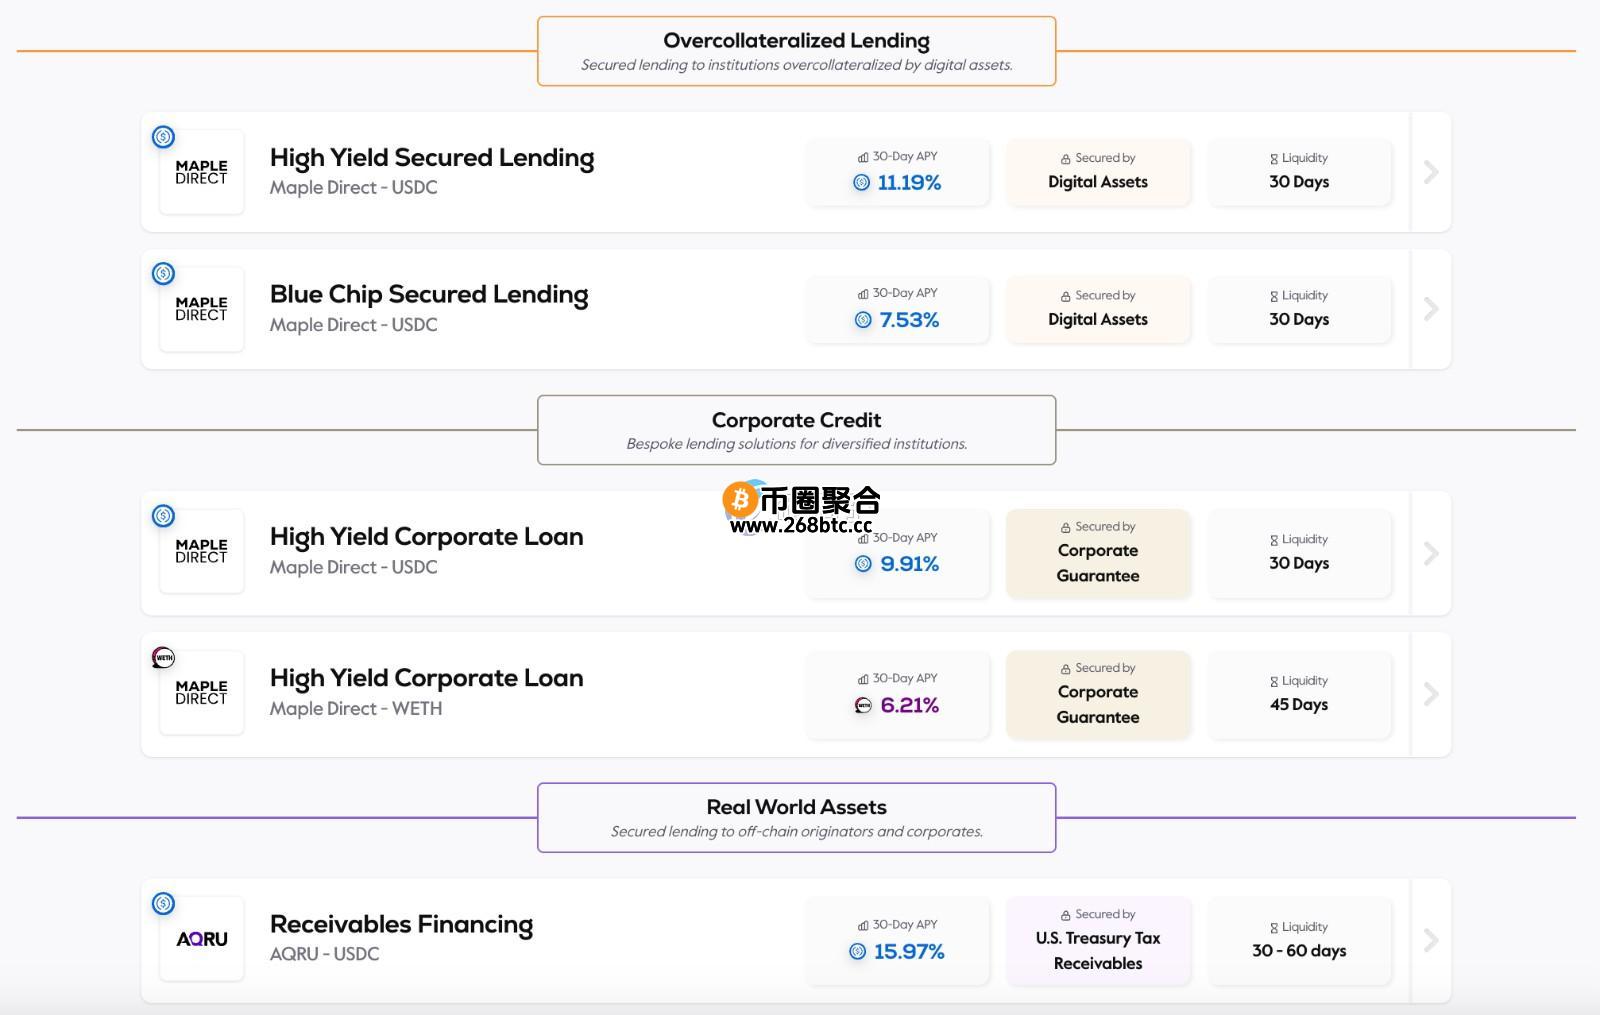1600x1015 pixels.
Task: Select the High Yield Corporate Loan title above Maple Direct - WETH
Action: point(427,678)
